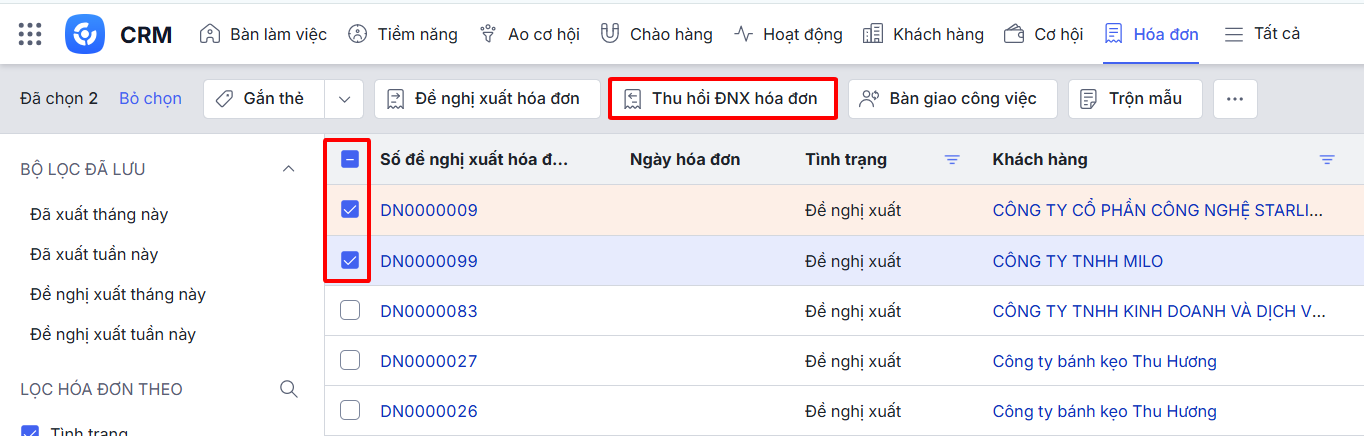This screenshot has width=1364, height=436.
Task: Open the Tất cả menu
Action: [1262, 34]
